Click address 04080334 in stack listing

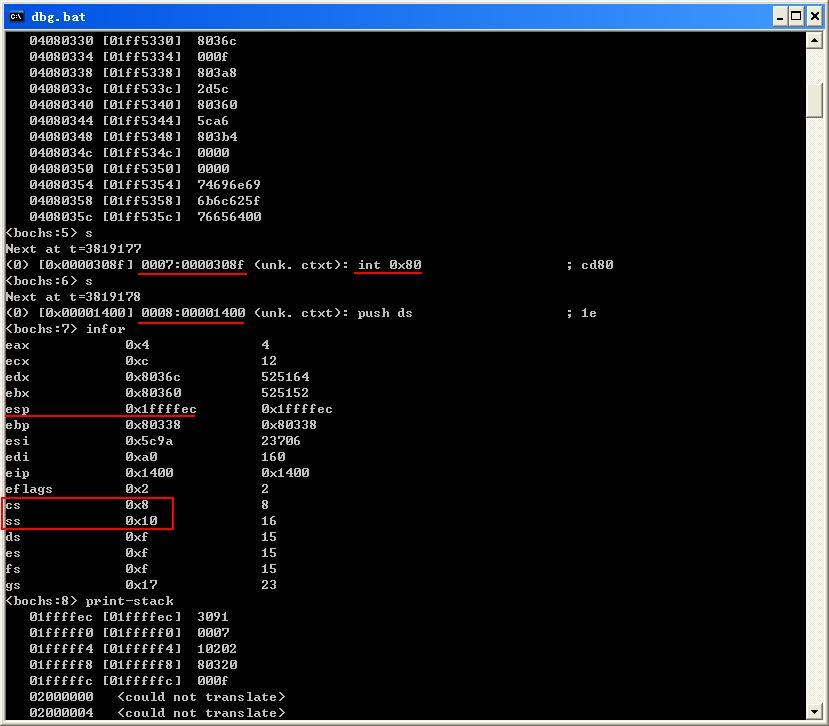click(x=61, y=57)
